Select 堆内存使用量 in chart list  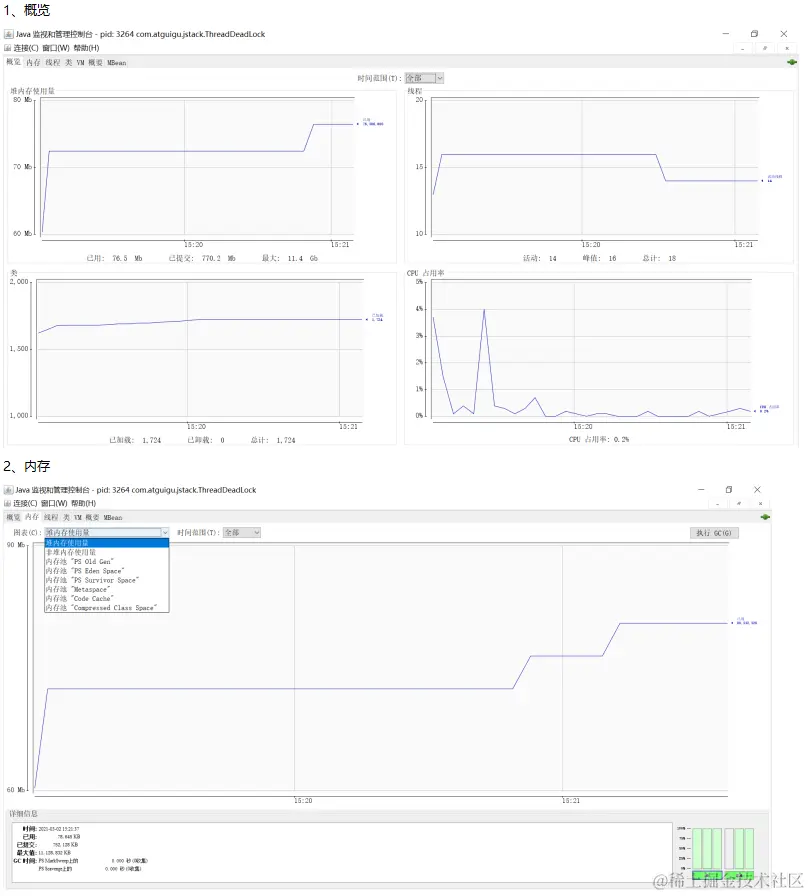pyautogui.click(x=107, y=543)
